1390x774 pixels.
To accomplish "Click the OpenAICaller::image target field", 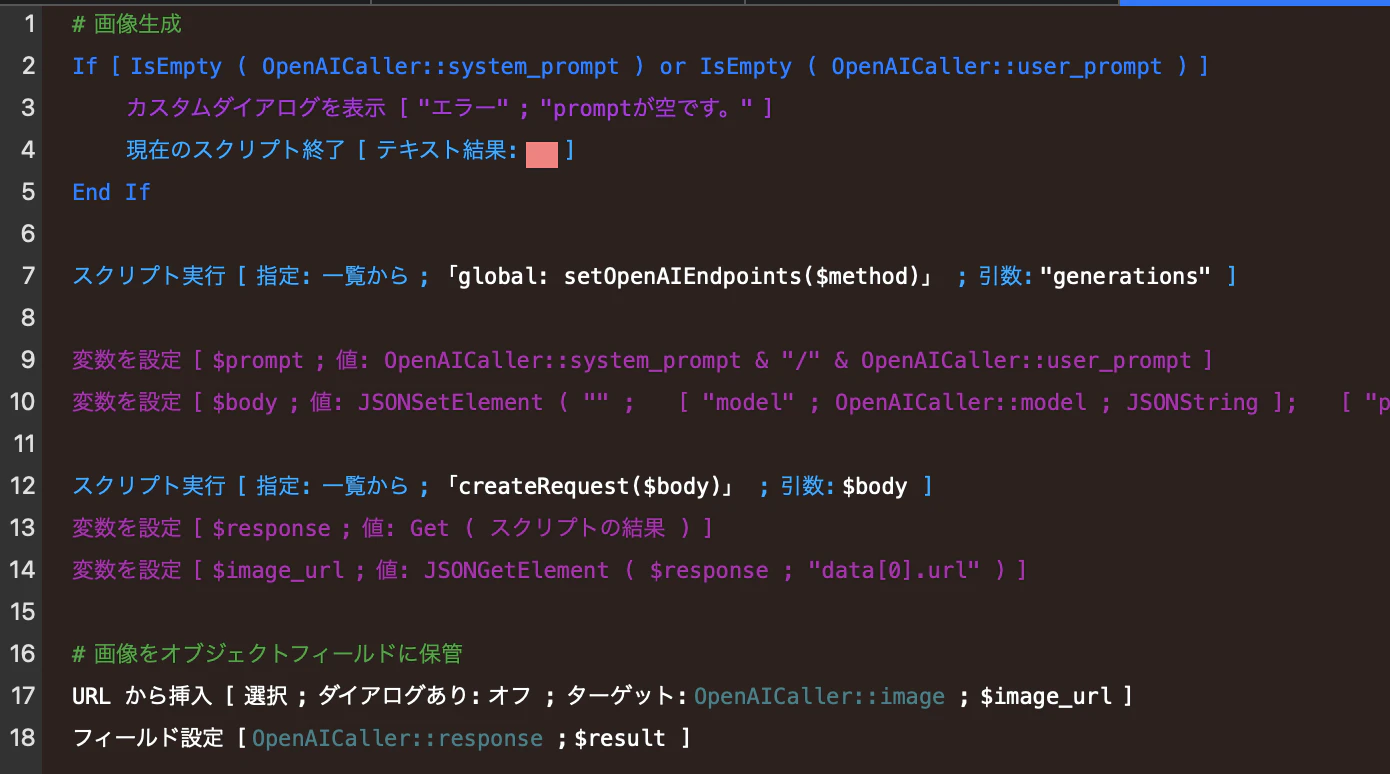I will coord(819,696).
